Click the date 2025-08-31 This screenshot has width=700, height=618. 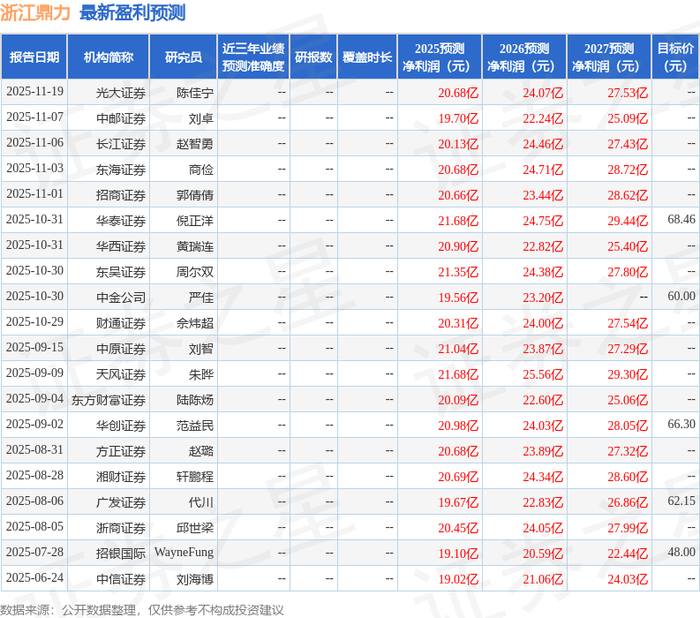35,450
